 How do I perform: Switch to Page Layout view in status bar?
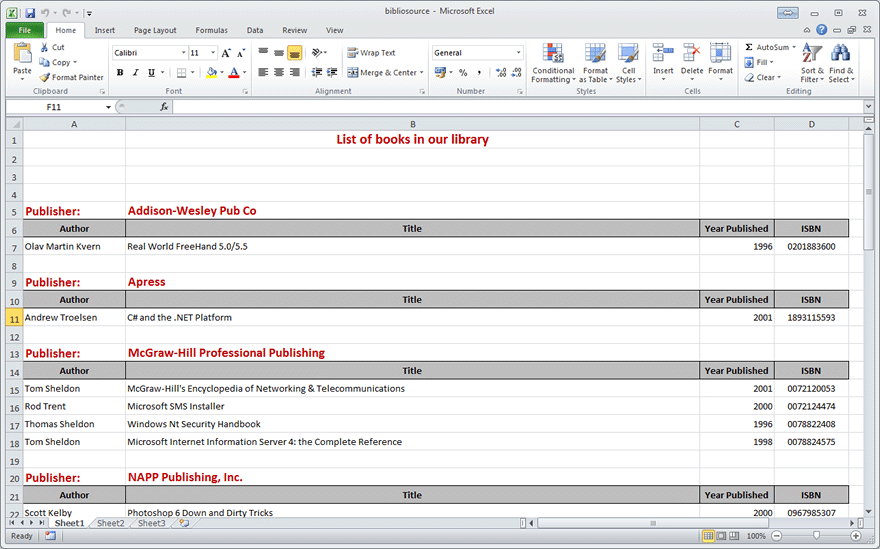(721, 536)
